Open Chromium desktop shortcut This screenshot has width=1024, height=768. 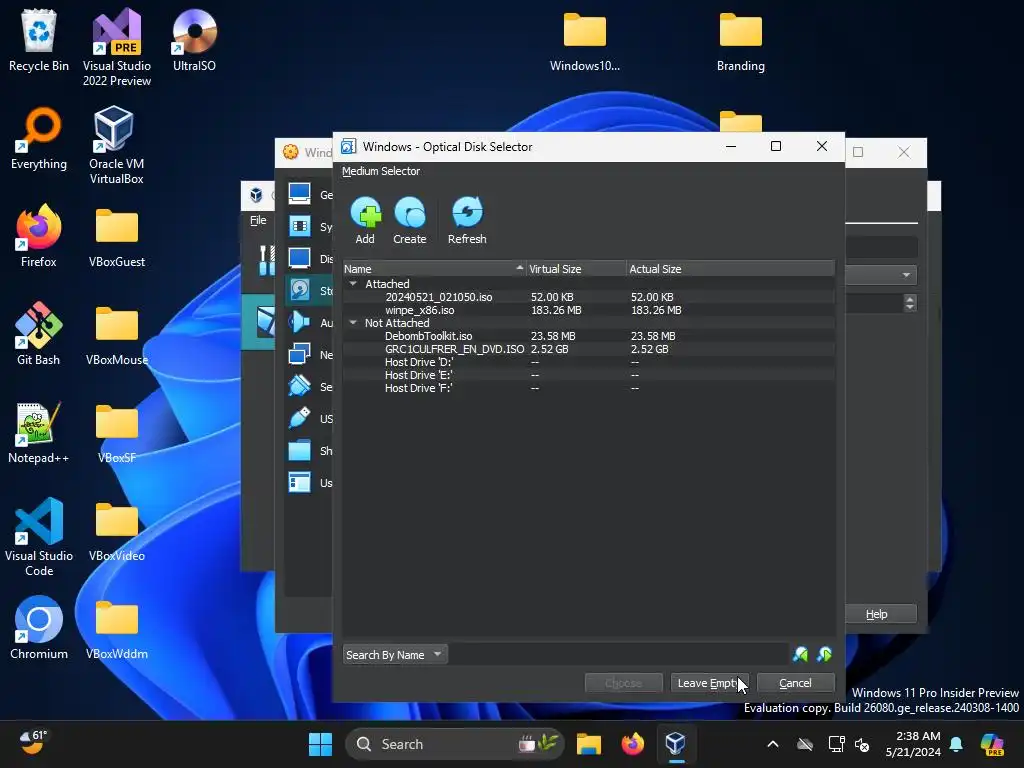click(x=39, y=628)
